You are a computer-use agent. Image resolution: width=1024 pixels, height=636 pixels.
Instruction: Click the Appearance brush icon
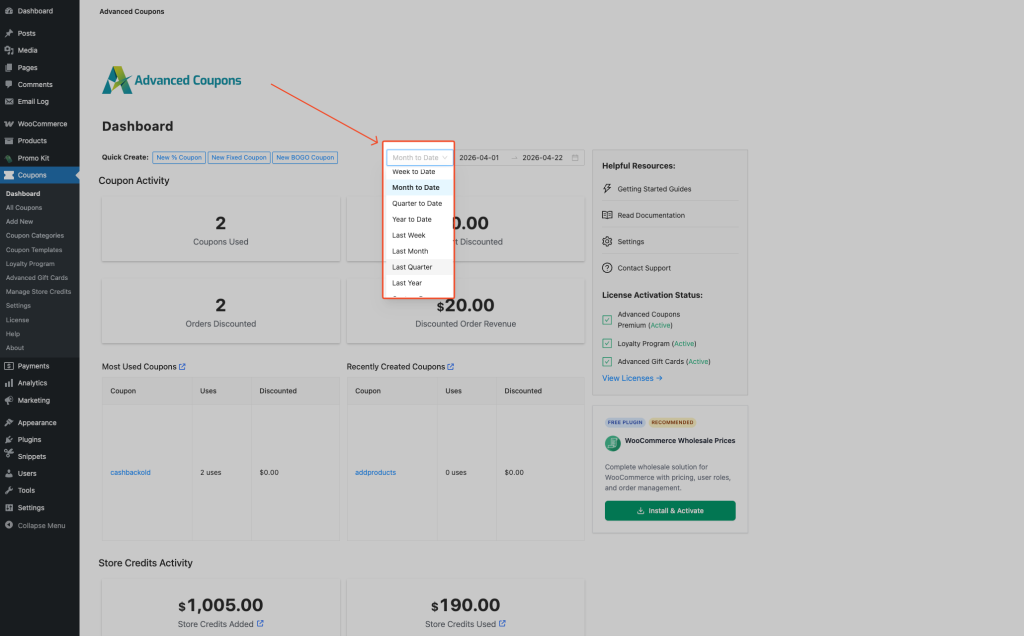tap(8, 422)
